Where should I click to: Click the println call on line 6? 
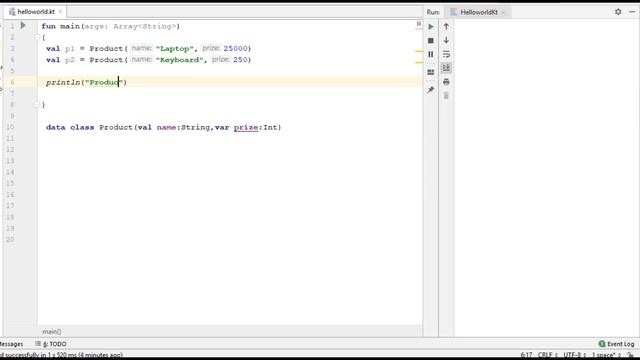pyautogui.click(x=63, y=82)
